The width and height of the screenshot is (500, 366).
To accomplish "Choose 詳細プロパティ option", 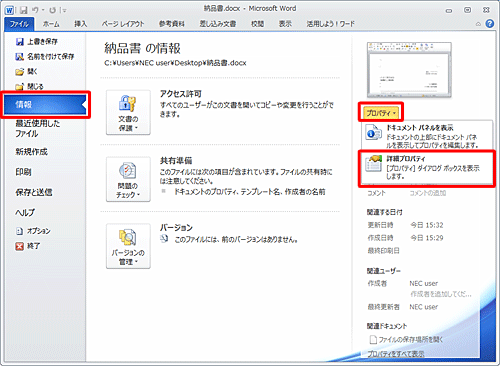I will coord(427,168).
